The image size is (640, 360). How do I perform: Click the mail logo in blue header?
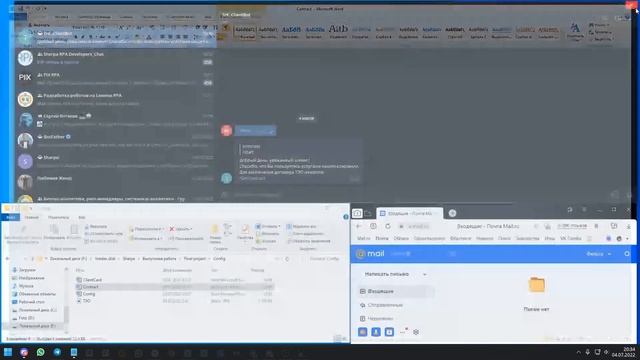(x=371, y=253)
